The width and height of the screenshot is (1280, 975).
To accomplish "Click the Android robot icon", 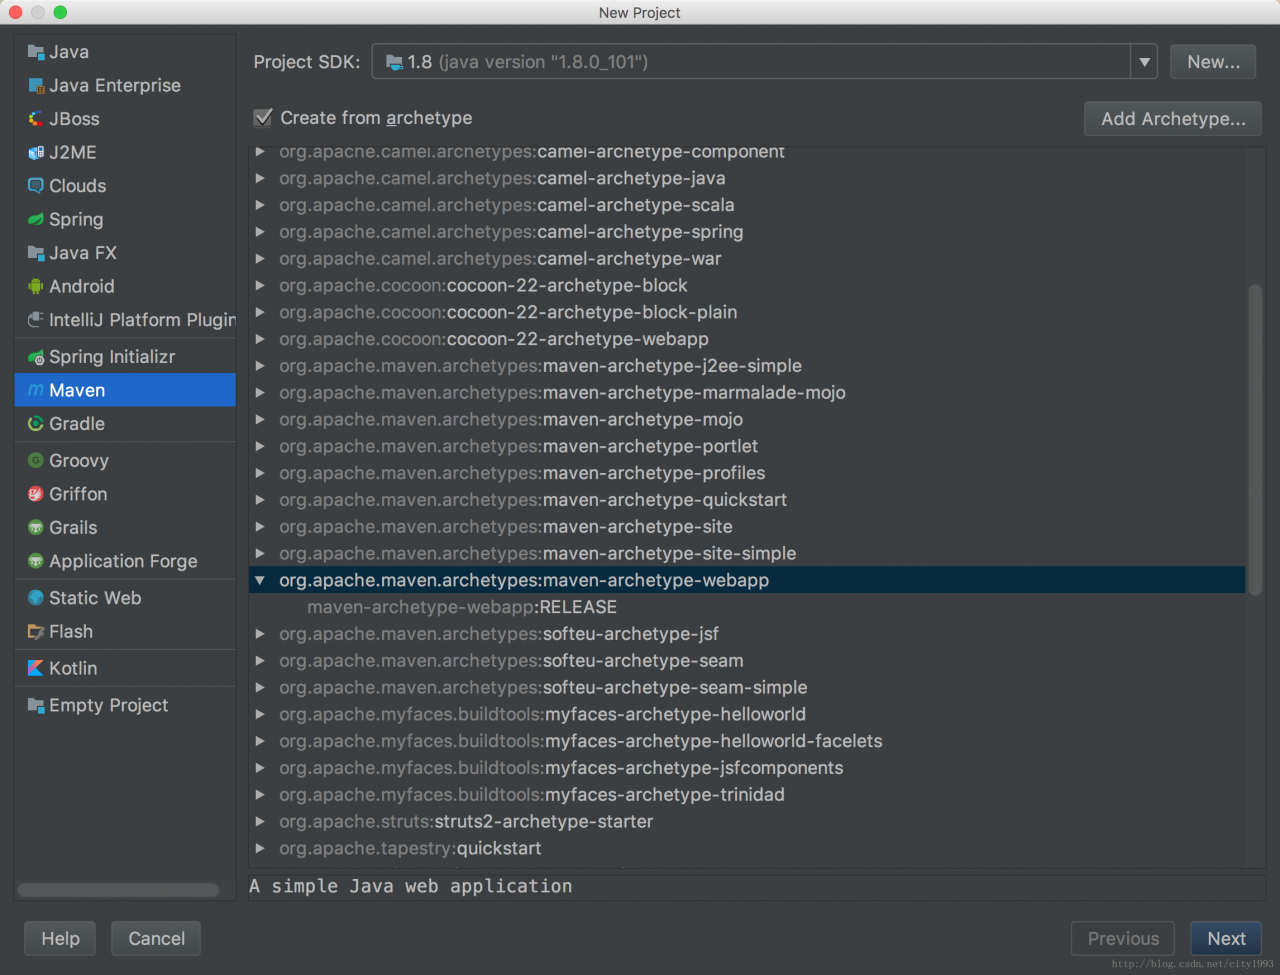I will click(36, 286).
